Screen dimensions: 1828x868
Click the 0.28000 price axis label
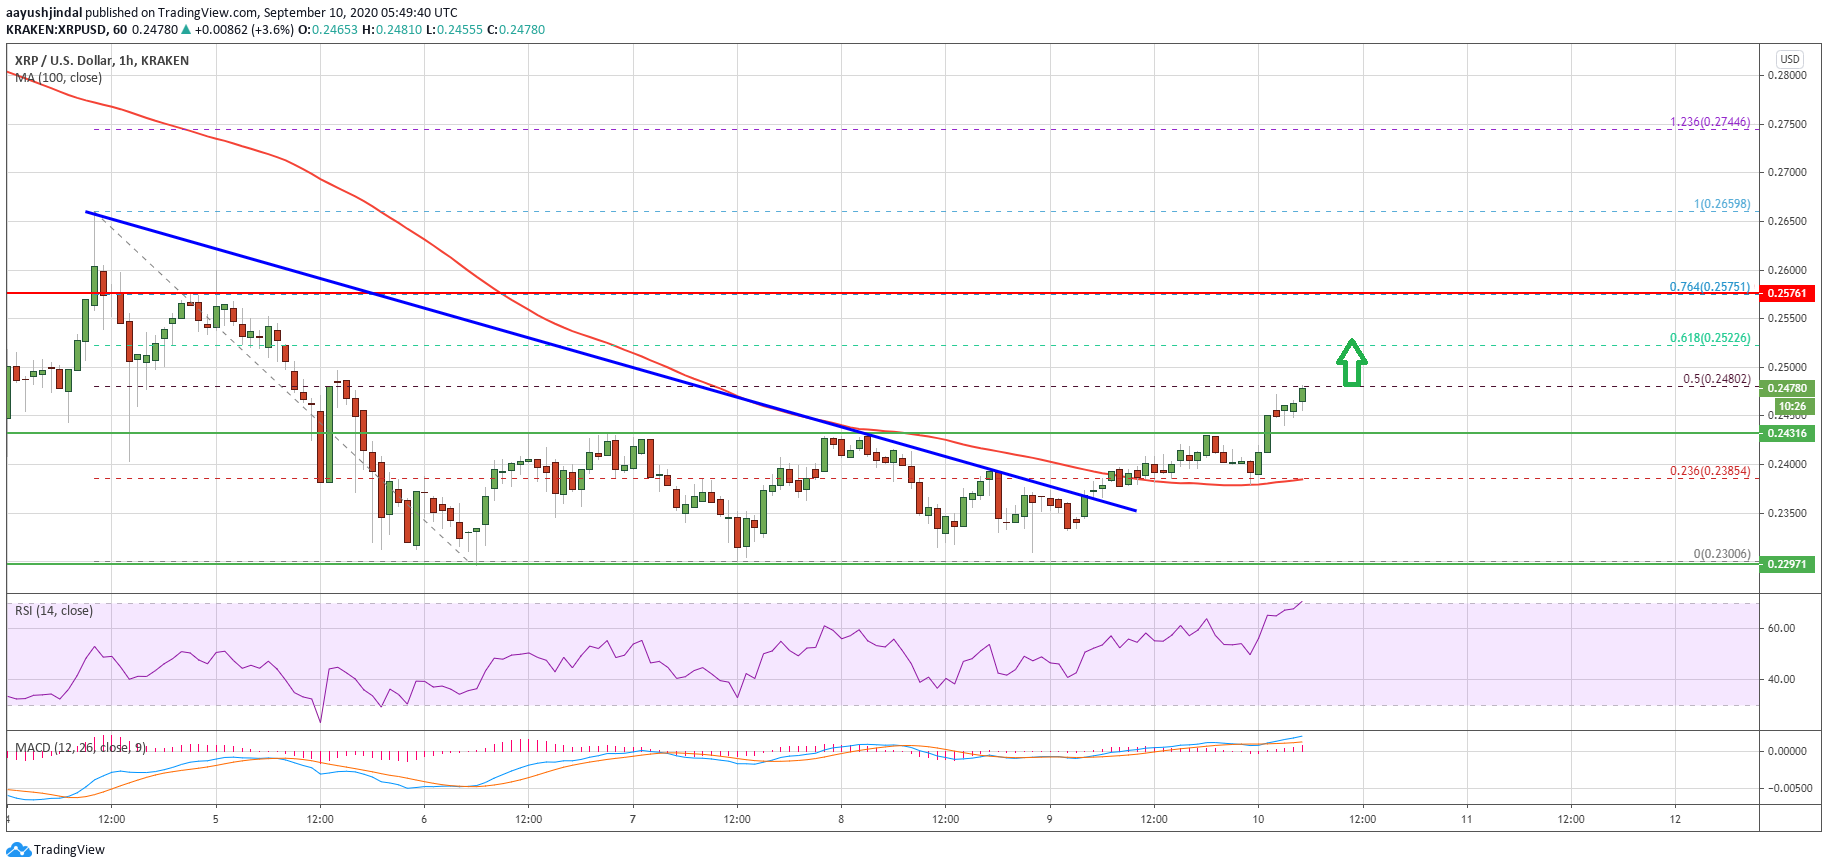click(x=1788, y=75)
